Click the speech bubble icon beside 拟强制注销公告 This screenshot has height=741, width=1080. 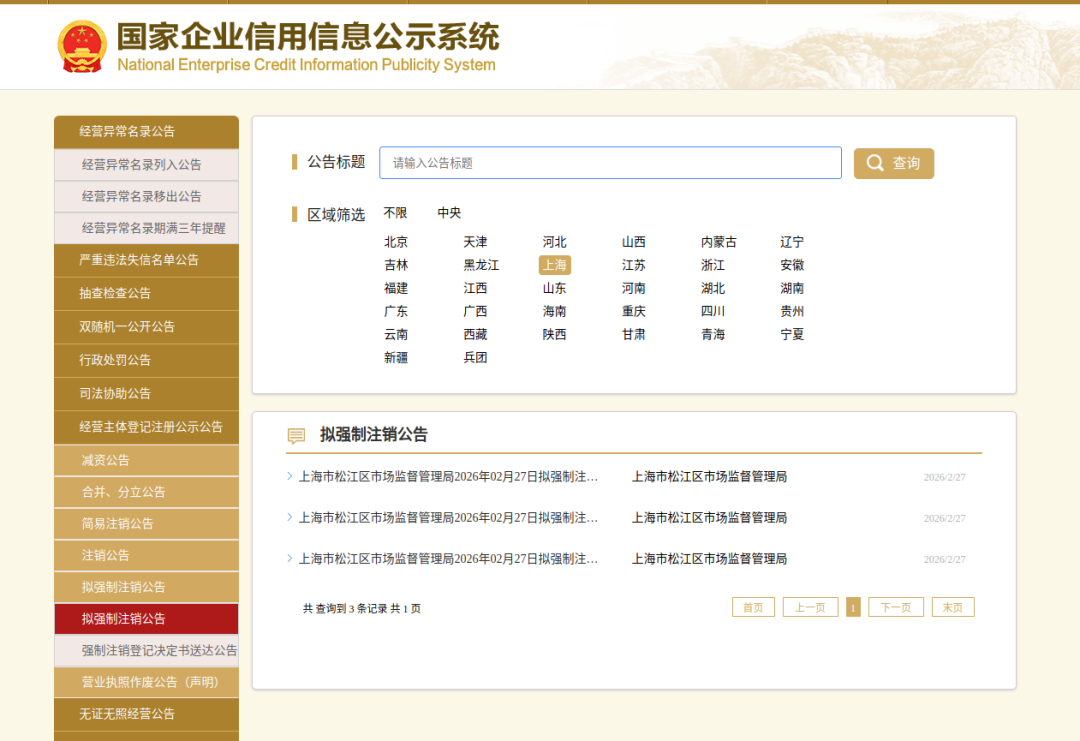pyautogui.click(x=296, y=436)
